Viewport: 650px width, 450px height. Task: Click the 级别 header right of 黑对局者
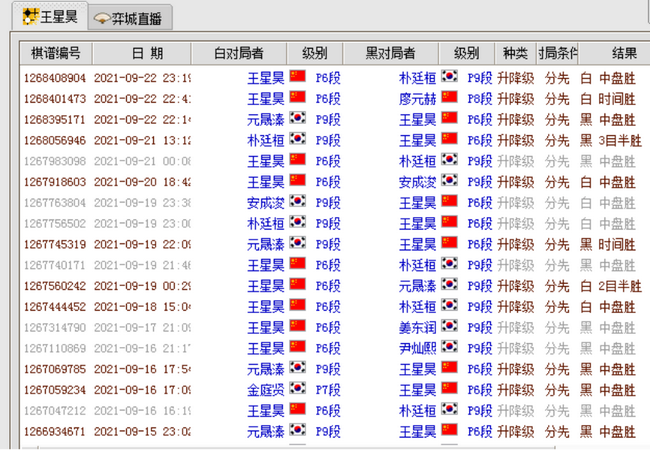tap(466, 53)
